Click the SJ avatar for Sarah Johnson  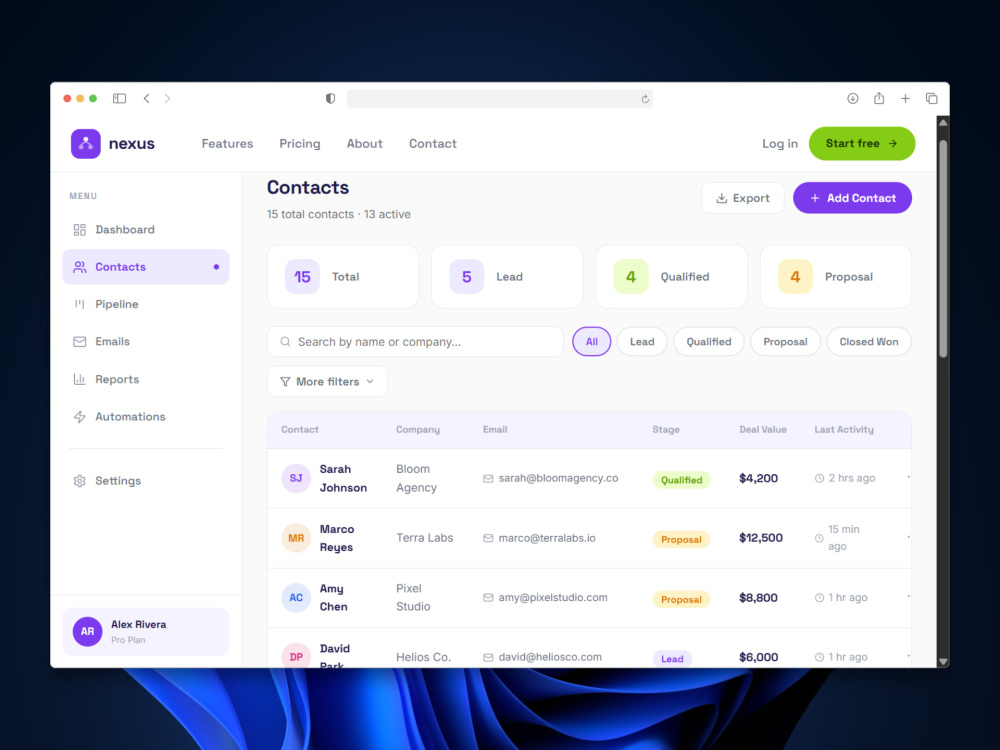pos(296,478)
